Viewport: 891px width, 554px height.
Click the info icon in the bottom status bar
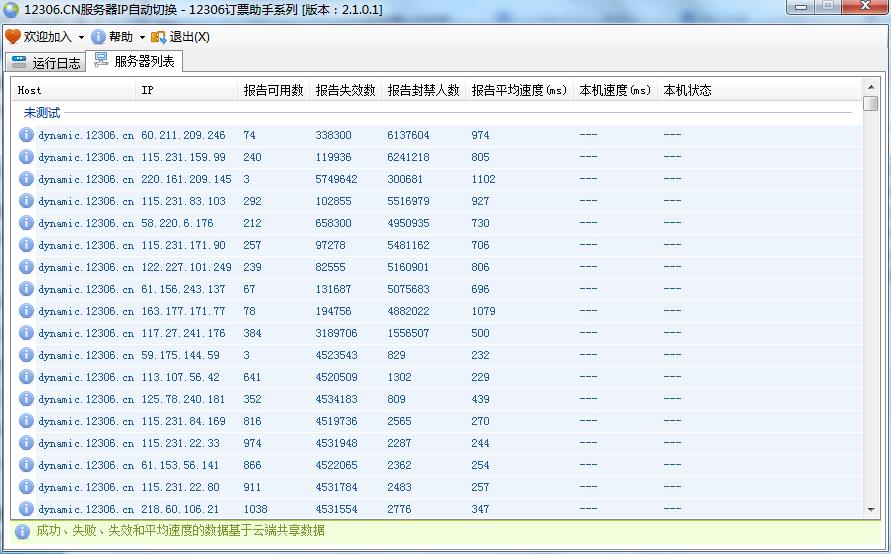pyautogui.click(x=22, y=531)
